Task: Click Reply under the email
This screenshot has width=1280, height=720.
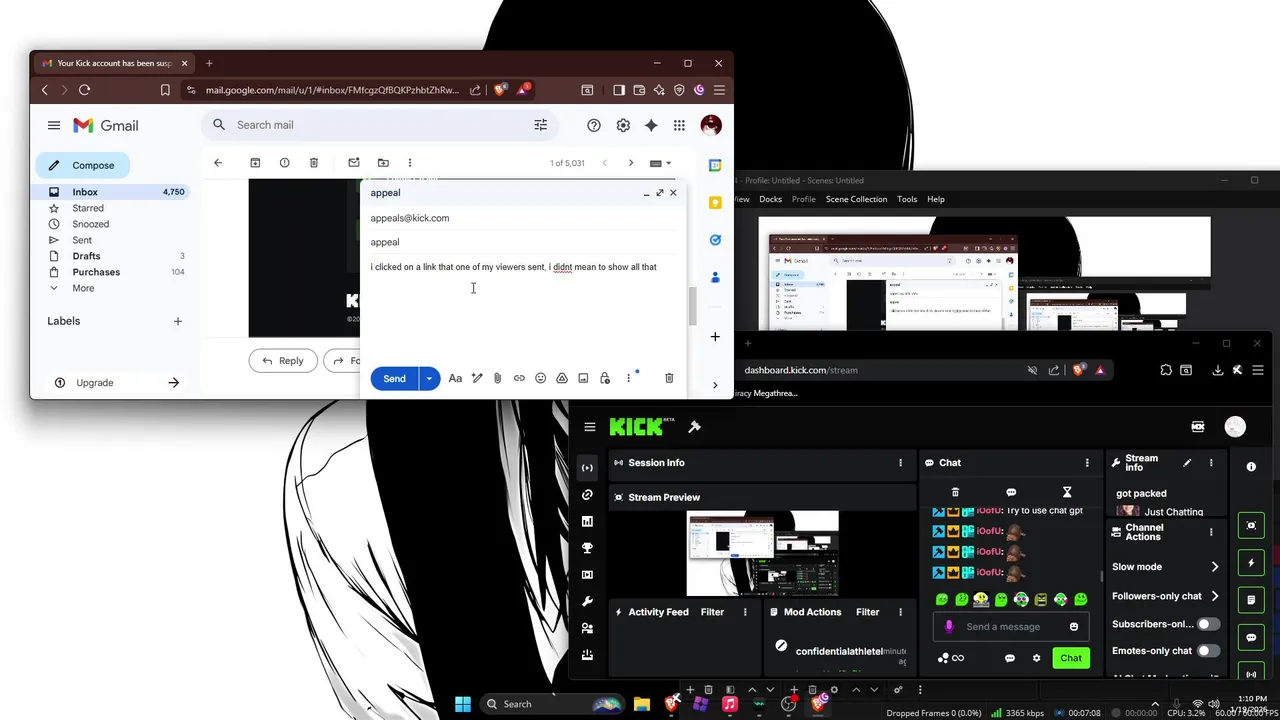Action: point(283,361)
